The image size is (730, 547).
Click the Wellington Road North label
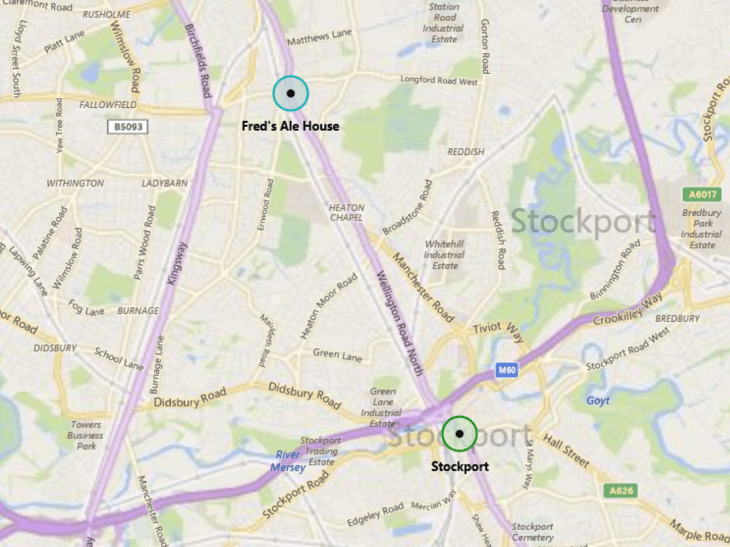pos(399,324)
